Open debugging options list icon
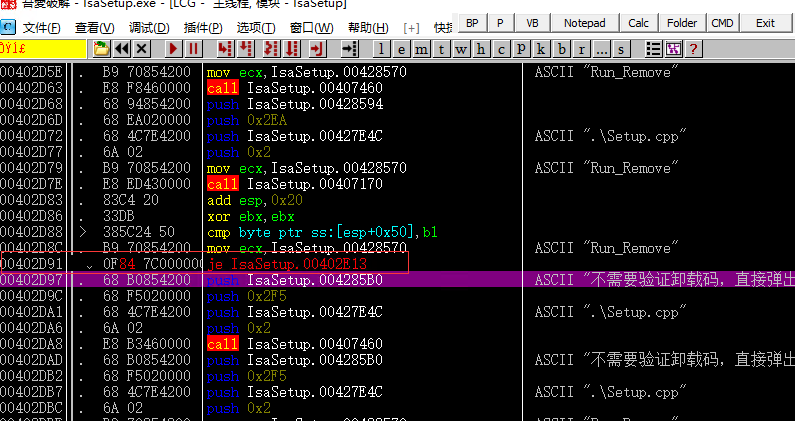Image resolution: width=795 pixels, height=421 pixels. pos(653,49)
